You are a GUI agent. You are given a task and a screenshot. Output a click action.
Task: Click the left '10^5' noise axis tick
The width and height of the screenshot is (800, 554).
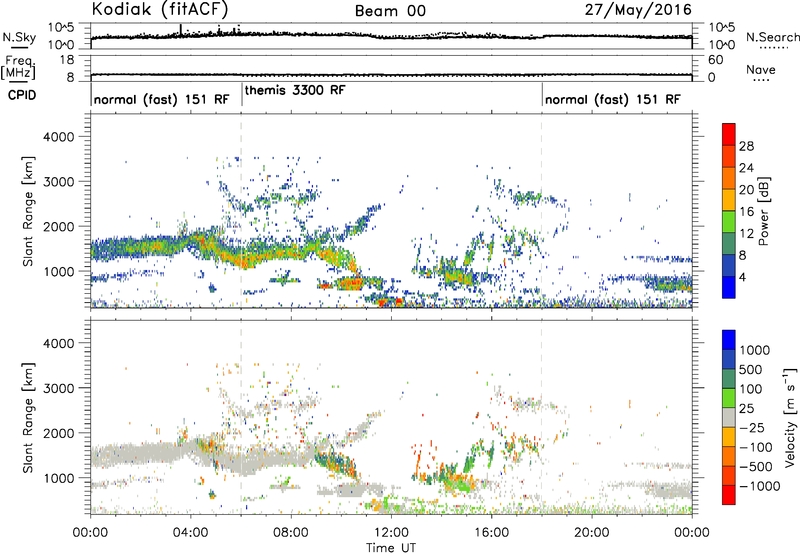pos(61,27)
